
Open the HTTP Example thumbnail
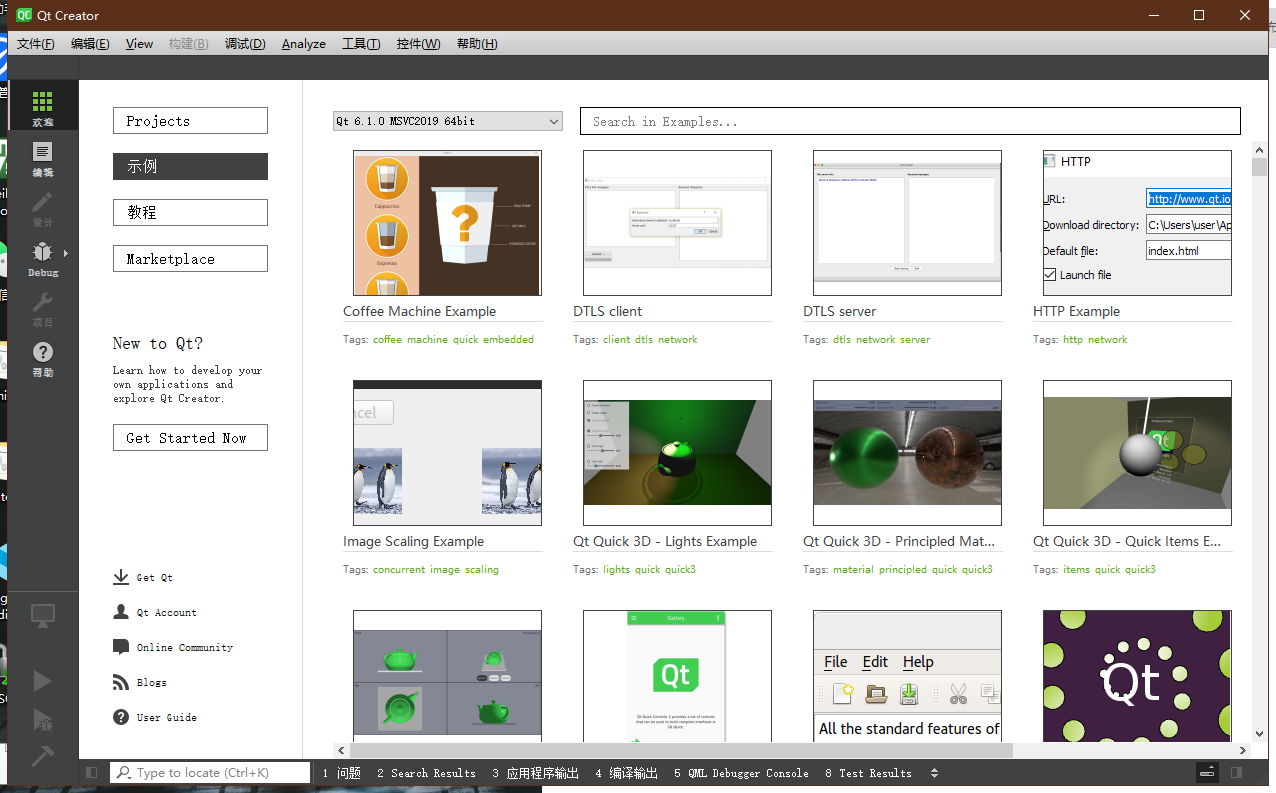1137,223
